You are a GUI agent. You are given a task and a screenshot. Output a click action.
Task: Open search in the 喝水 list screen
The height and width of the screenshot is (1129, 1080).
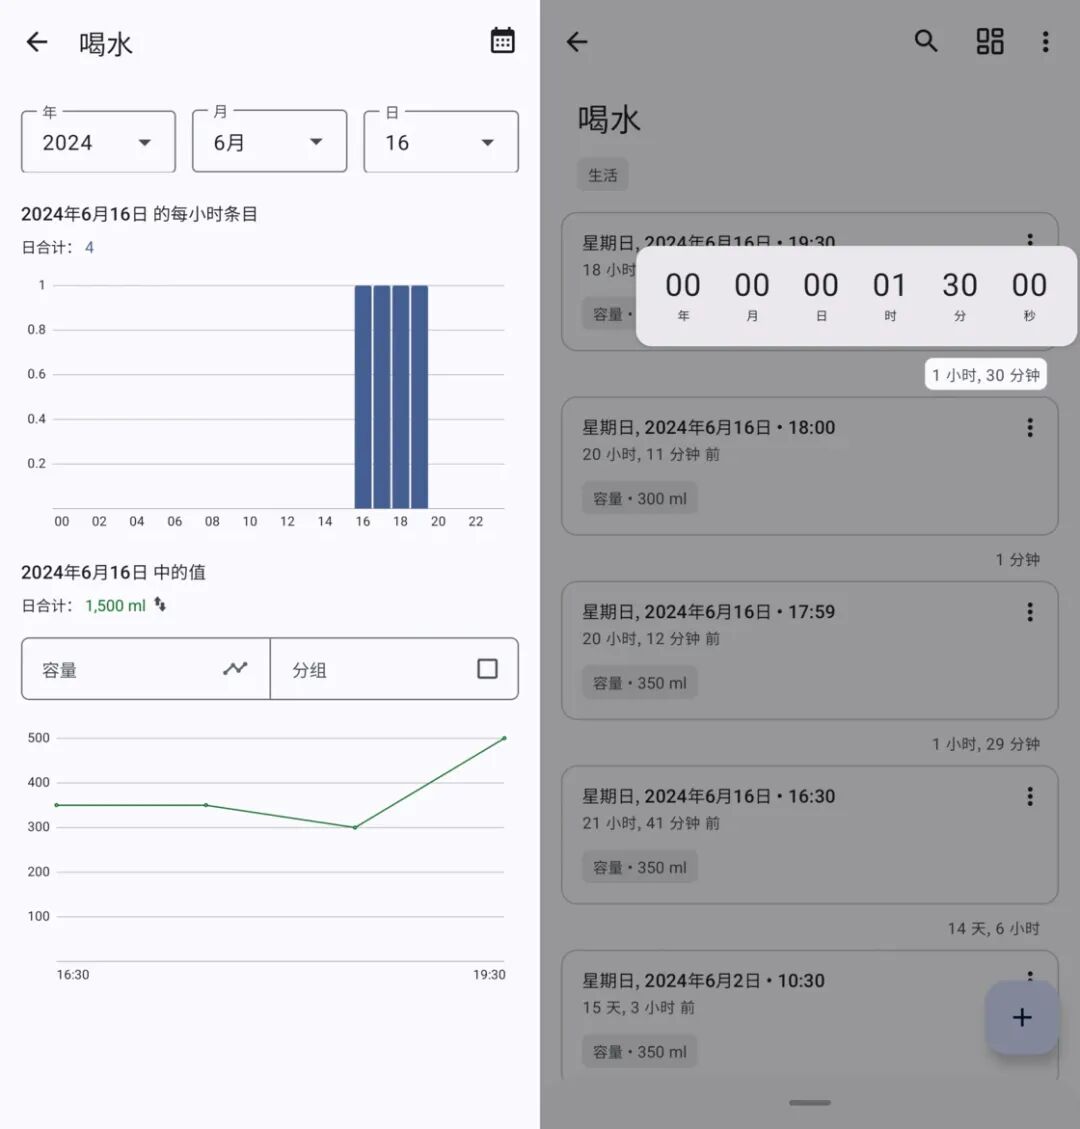pyautogui.click(x=926, y=41)
